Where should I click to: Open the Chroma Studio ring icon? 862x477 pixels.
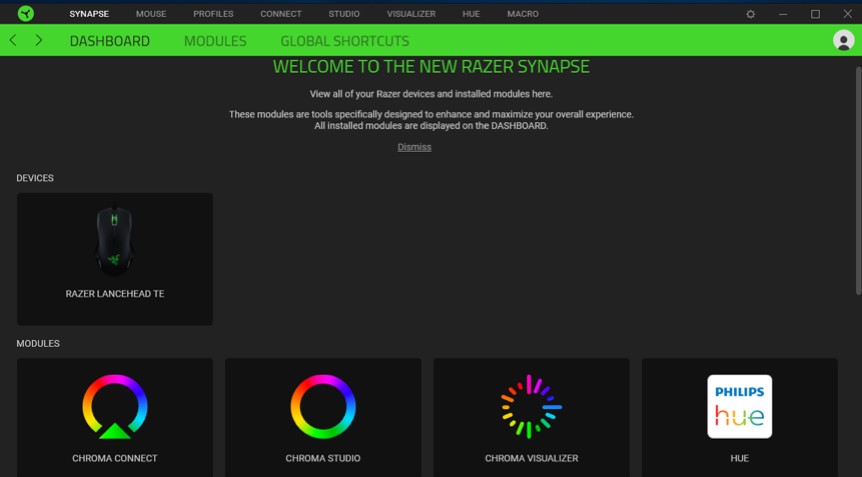pyautogui.click(x=323, y=406)
